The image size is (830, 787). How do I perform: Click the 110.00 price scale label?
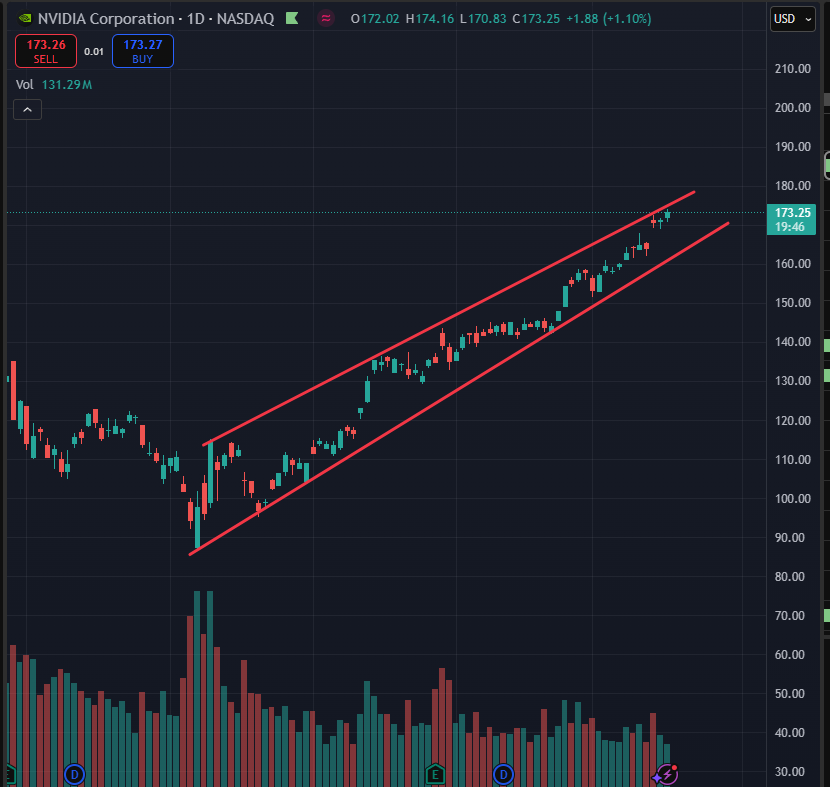point(792,459)
